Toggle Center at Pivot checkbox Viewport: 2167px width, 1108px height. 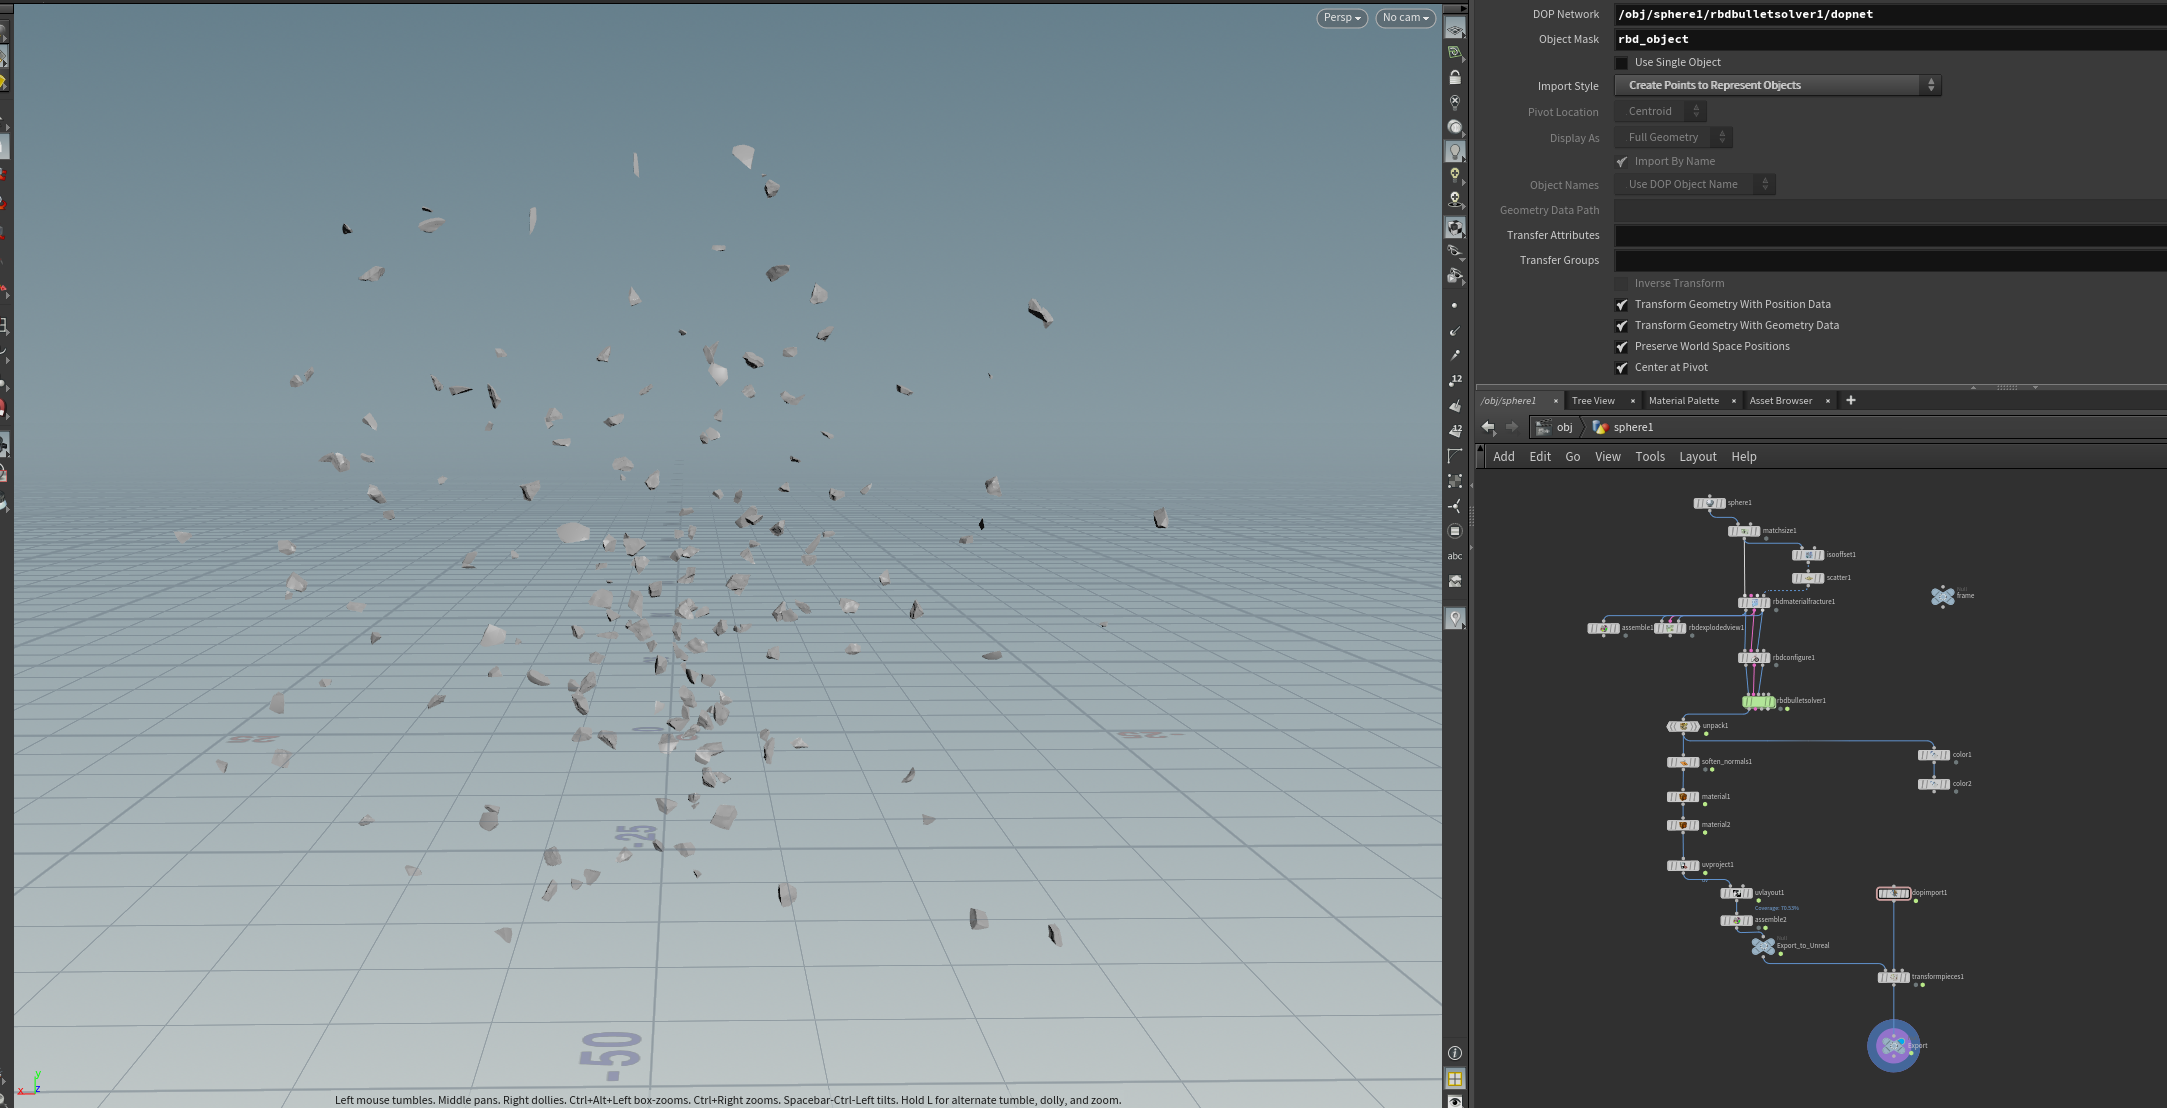[x=1622, y=368]
